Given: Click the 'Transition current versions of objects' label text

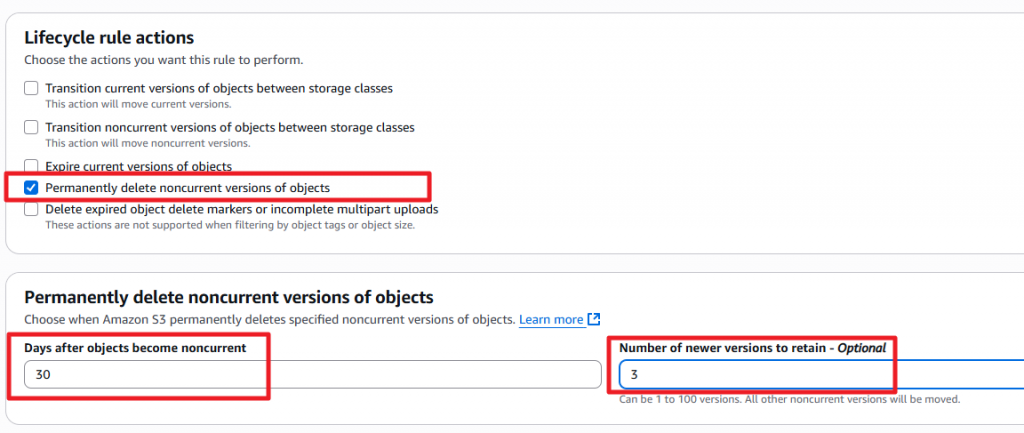Looking at the screenshot, I should 219,88.
